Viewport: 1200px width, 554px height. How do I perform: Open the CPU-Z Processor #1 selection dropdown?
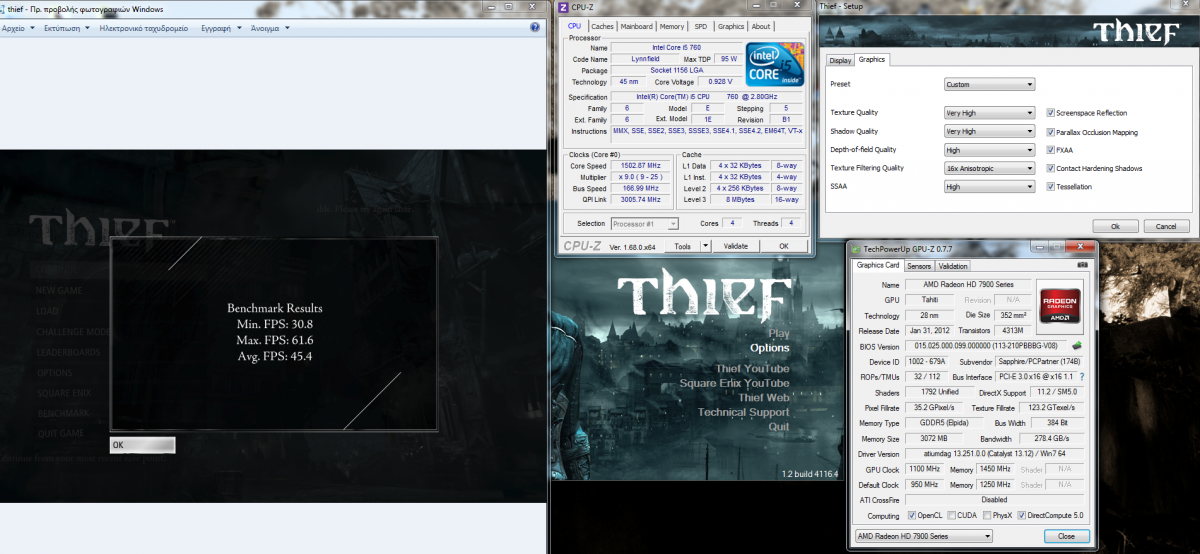644,223
